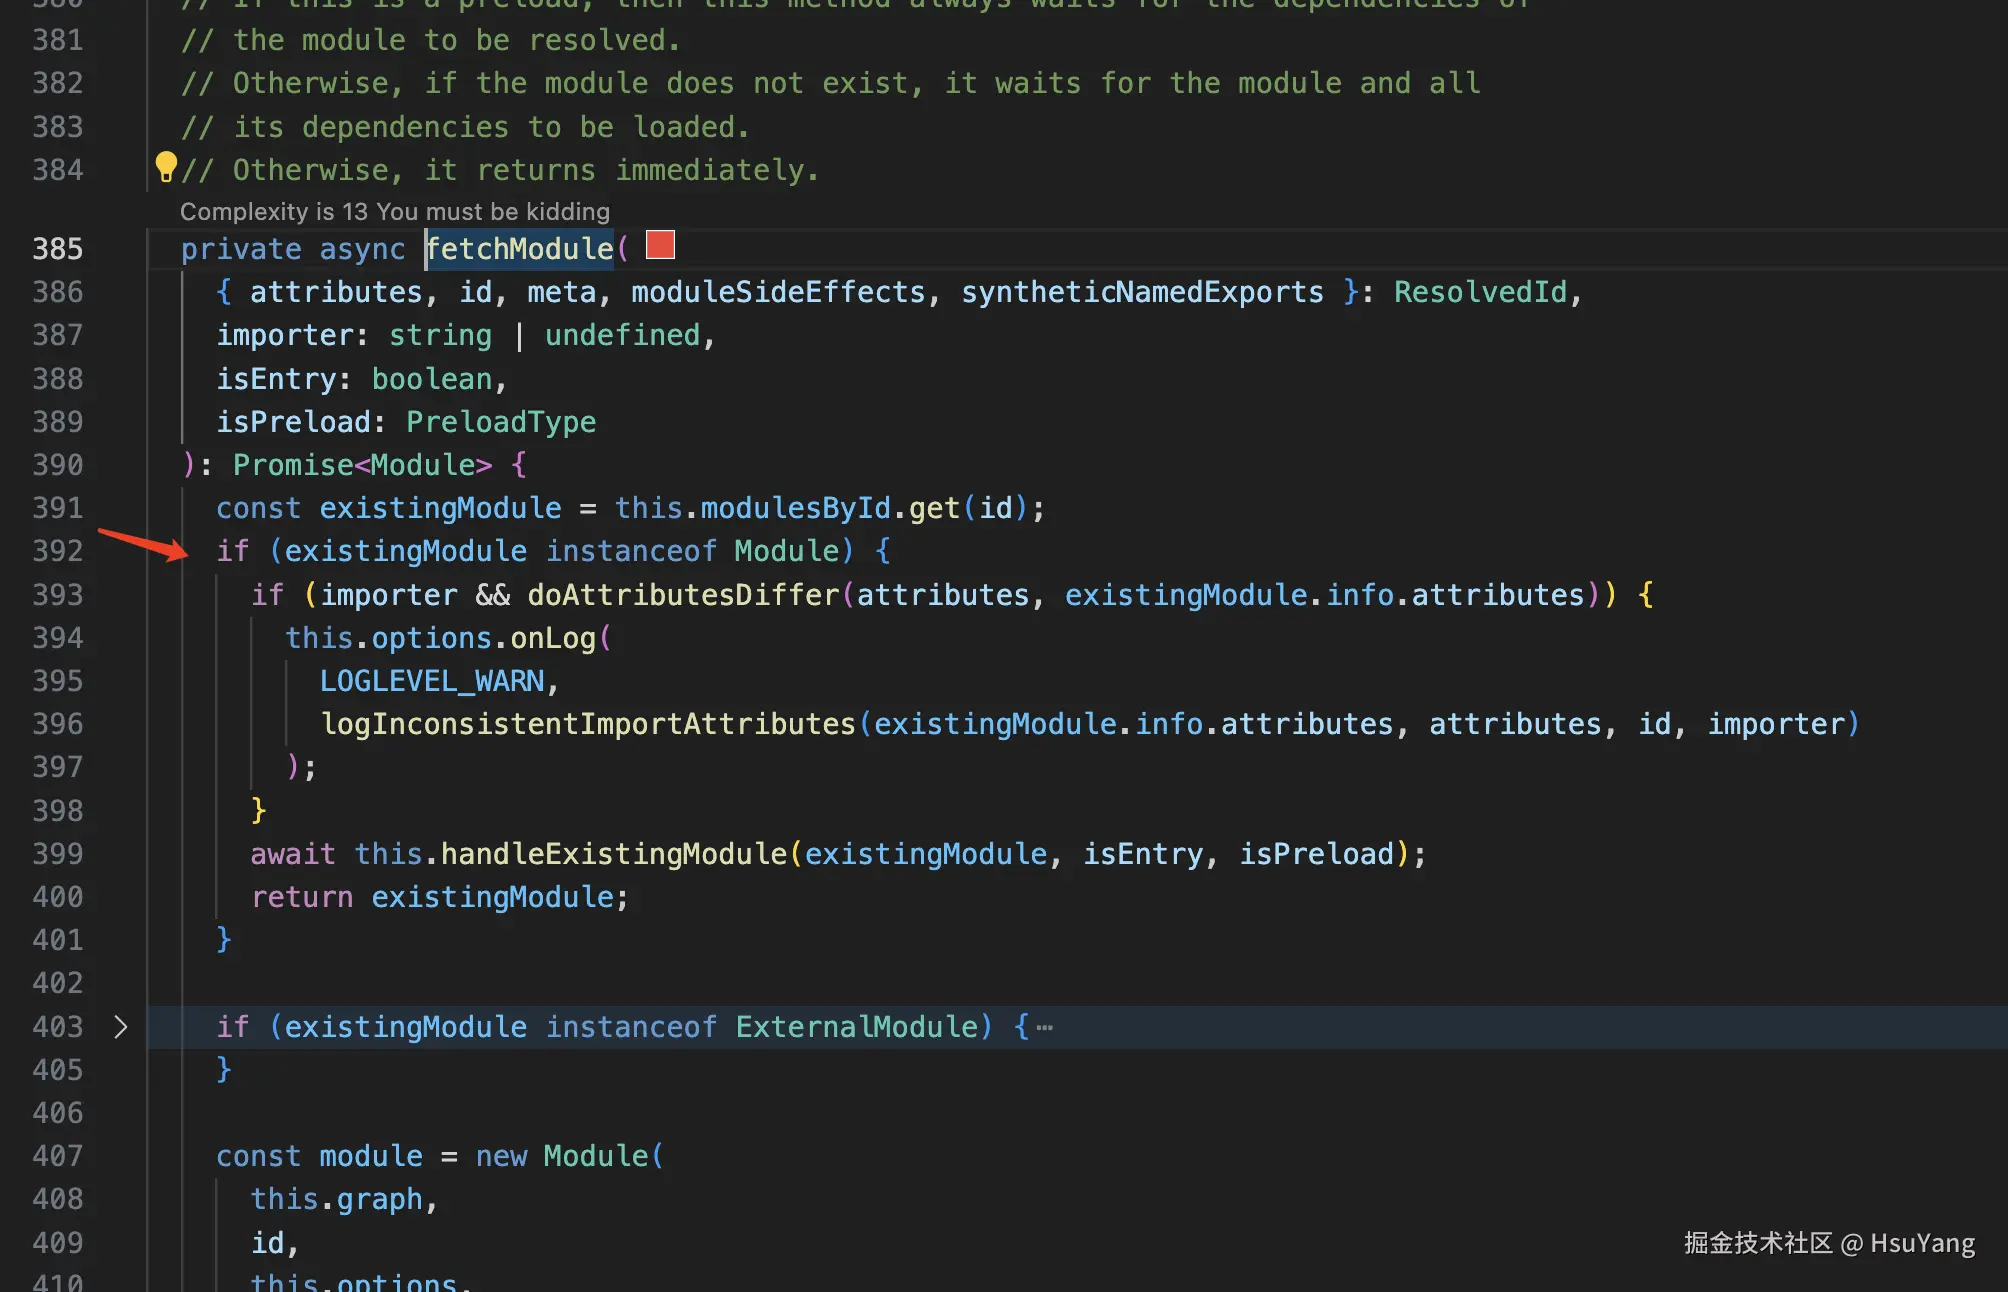This screenshot has height=1292, width=2008.
Task: Click the red square next to fetchModule
Action: click(660, 245)
